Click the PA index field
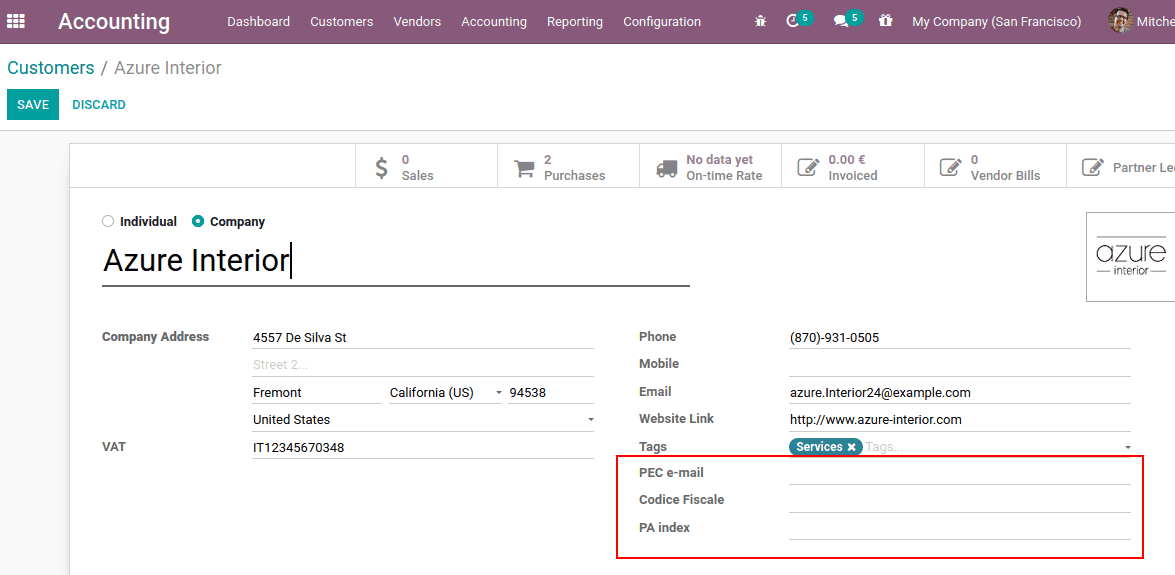 (959, 529)
